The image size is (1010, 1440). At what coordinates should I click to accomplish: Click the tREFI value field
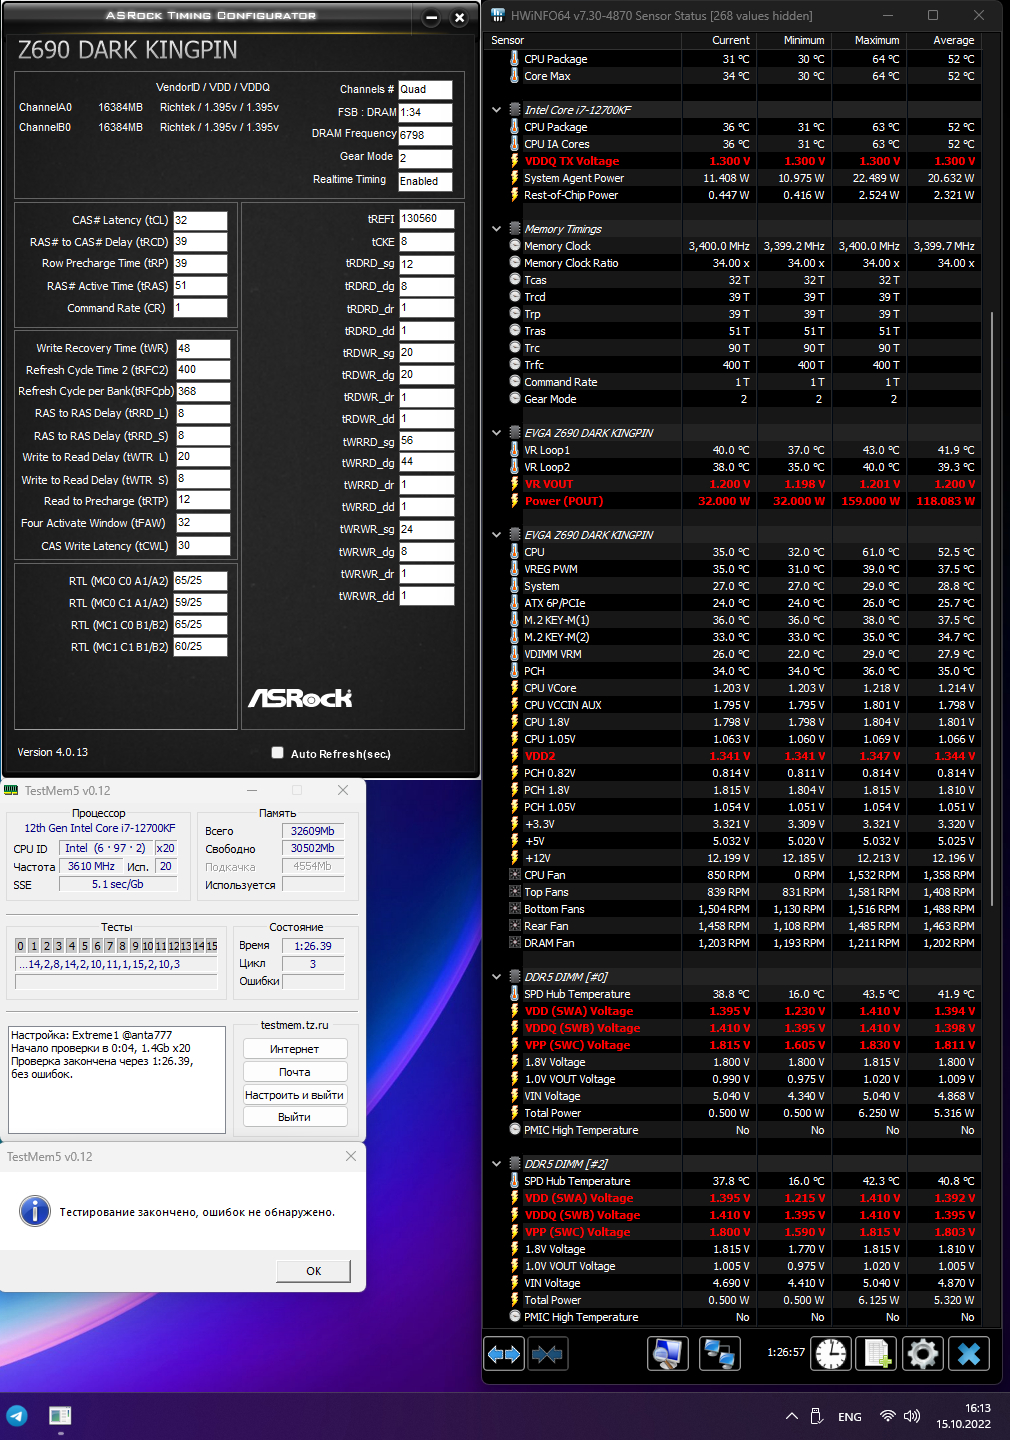426,218
